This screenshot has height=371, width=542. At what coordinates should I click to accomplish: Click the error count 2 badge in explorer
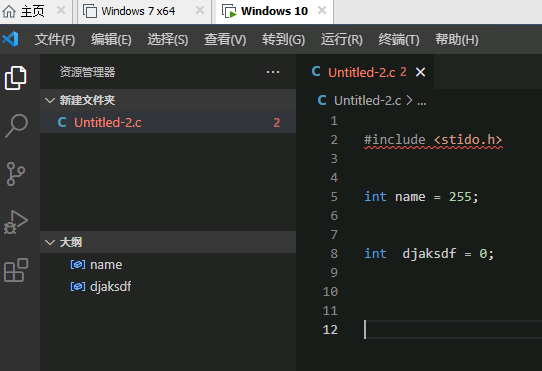(x=277, y=122)
